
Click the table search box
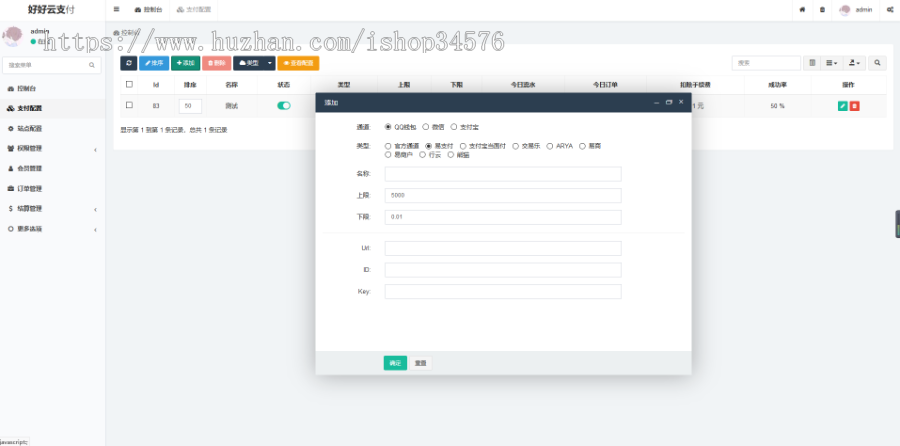pos(766,63)
